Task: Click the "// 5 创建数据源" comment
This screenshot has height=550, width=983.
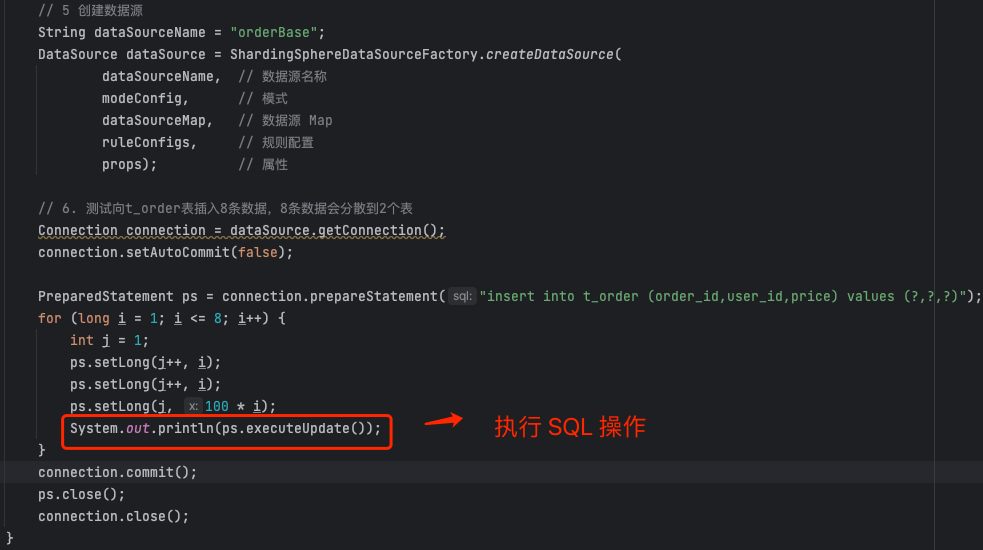Action: tap(87, 10)
